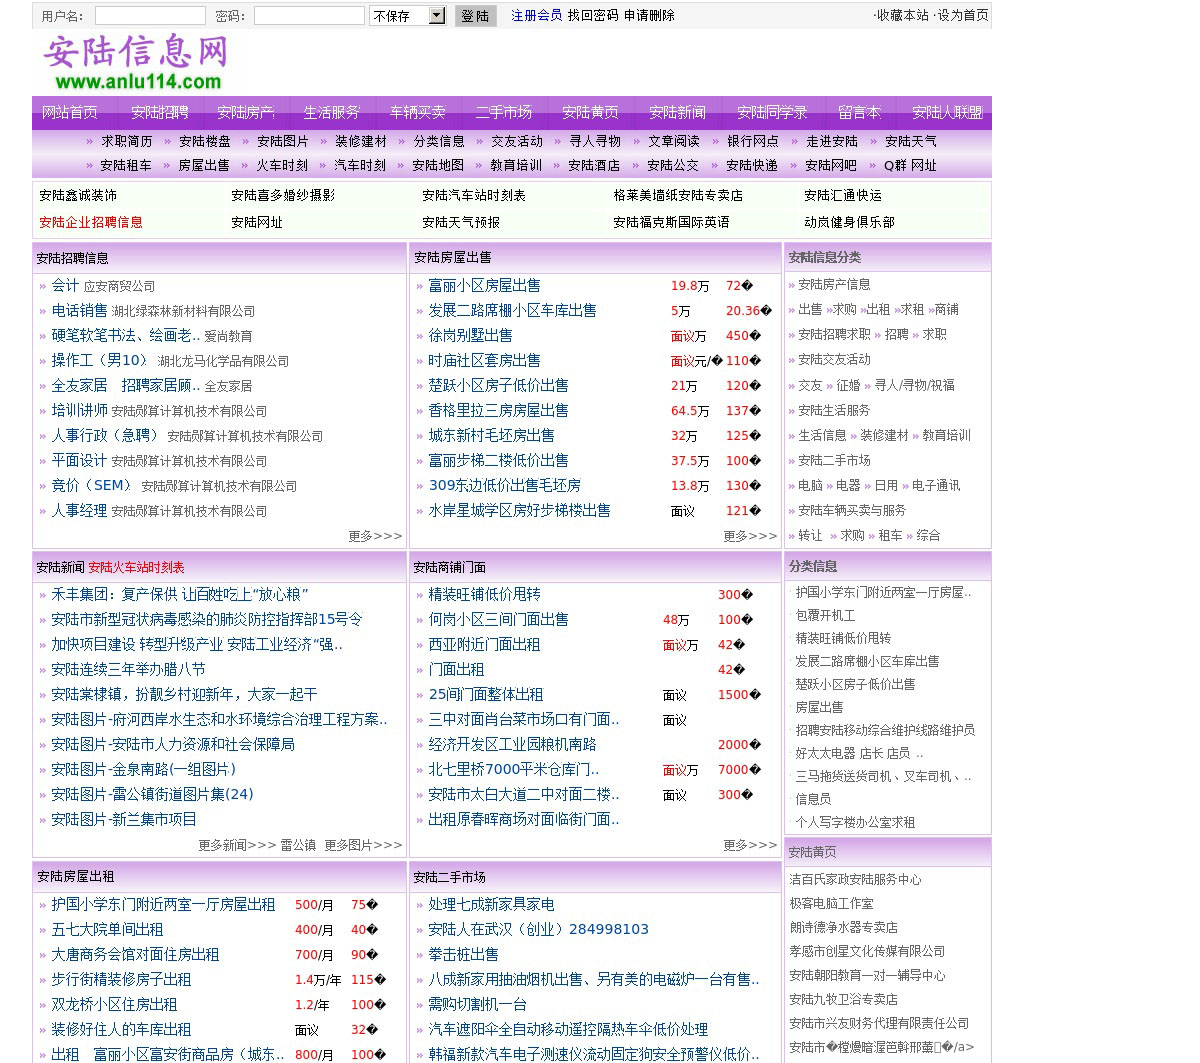Click the 安陆信息网 site logo
Viewport: 1200px width, 1063px height.
(x=137, y=62)
